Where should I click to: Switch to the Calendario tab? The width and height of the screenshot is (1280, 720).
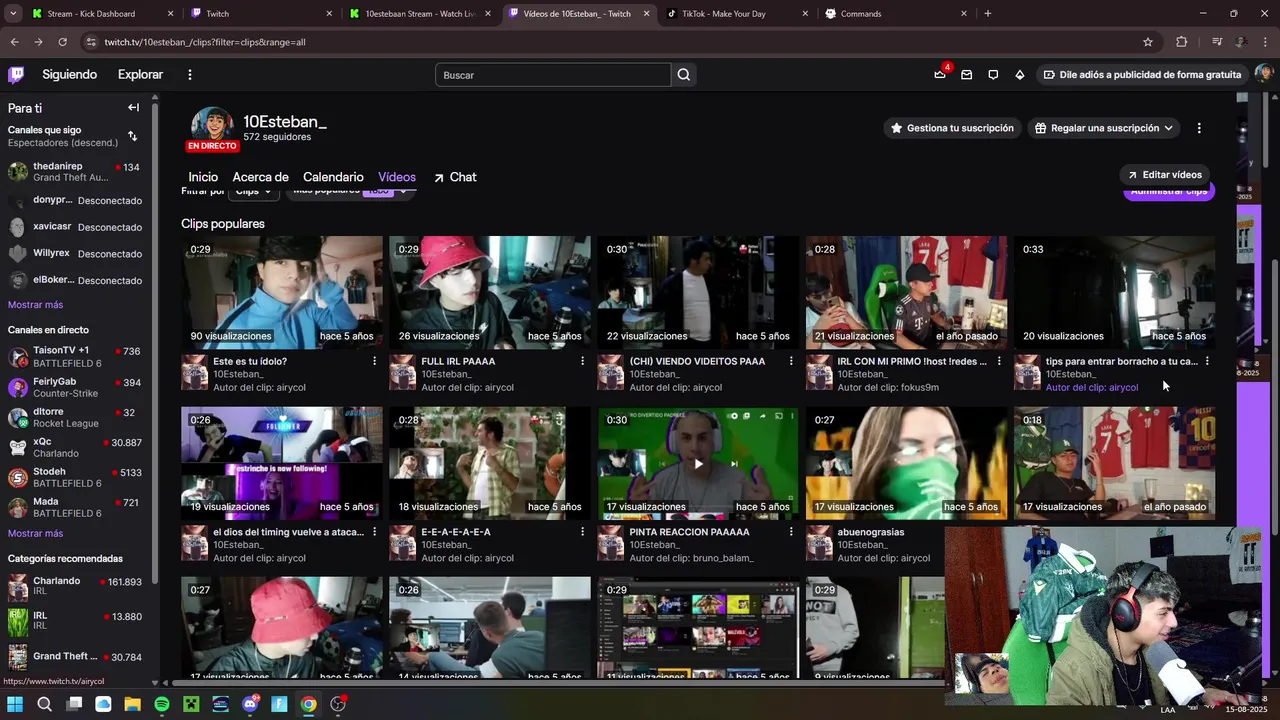[x=333, y=177]
